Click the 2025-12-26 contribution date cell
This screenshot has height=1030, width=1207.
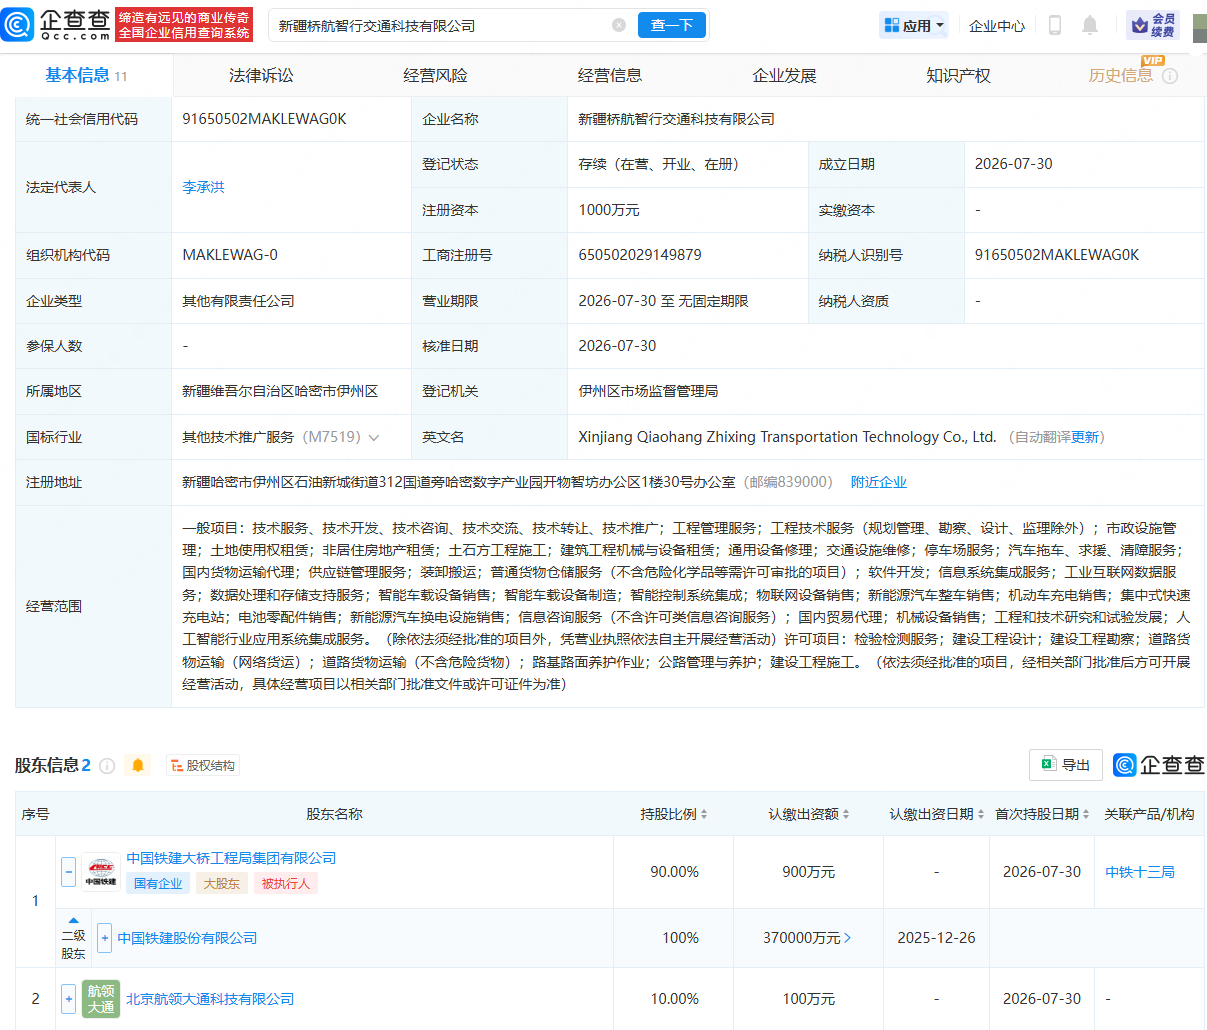tap(936, 938)
